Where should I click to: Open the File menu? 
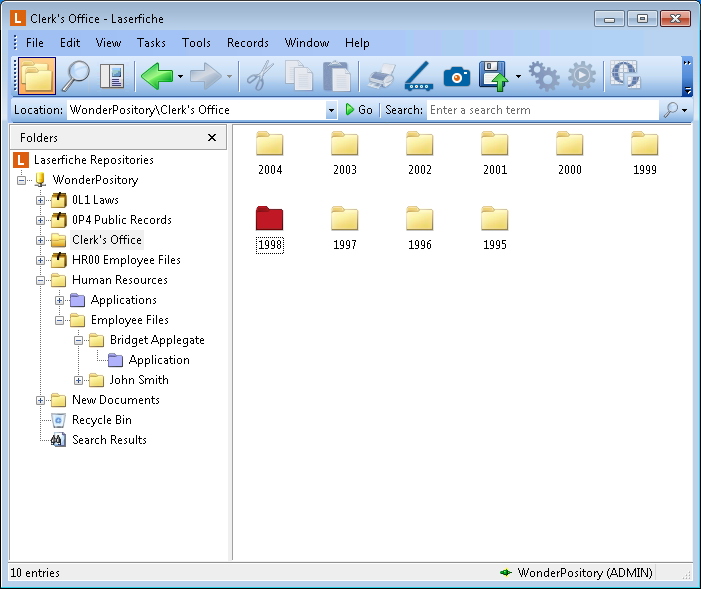34,43
